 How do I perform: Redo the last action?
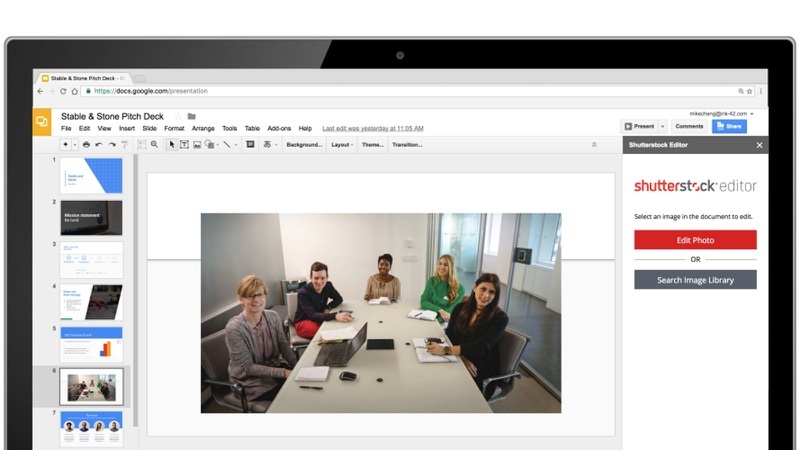pos(112,145)
